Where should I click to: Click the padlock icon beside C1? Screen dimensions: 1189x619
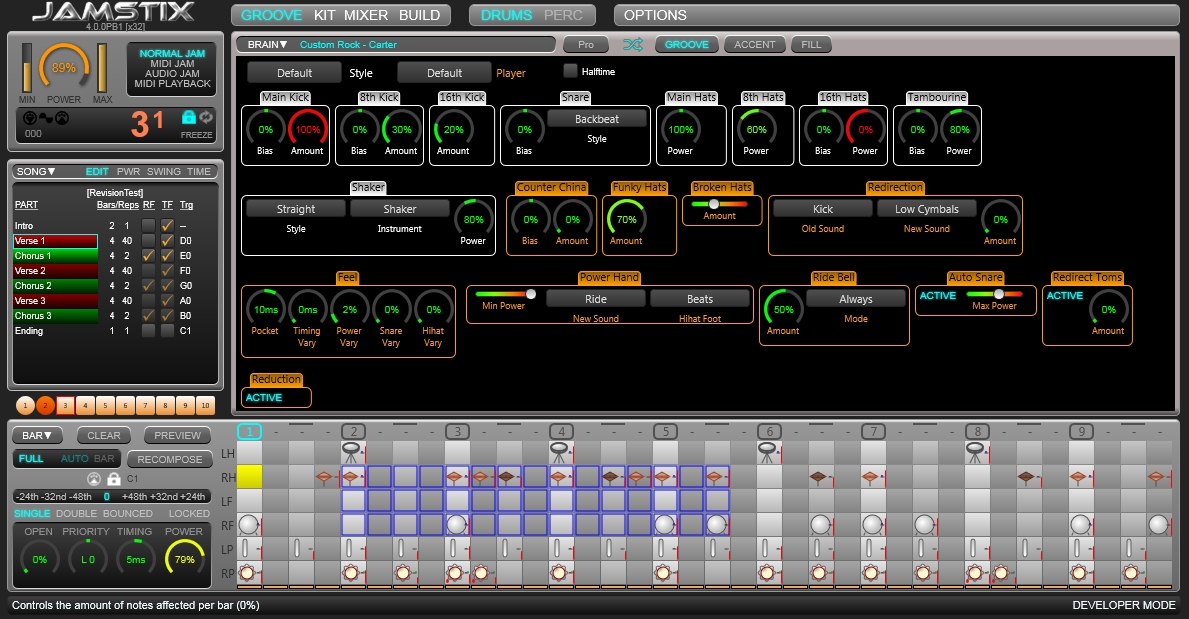click(114, 478)
